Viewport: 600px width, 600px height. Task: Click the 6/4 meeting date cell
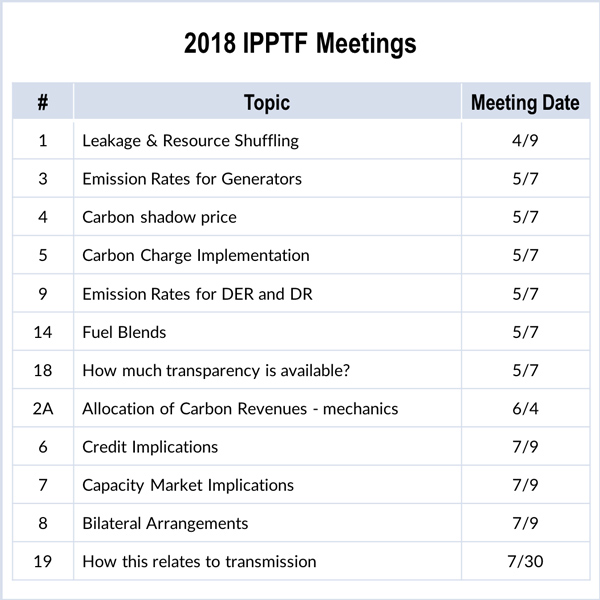pos(525,408)
